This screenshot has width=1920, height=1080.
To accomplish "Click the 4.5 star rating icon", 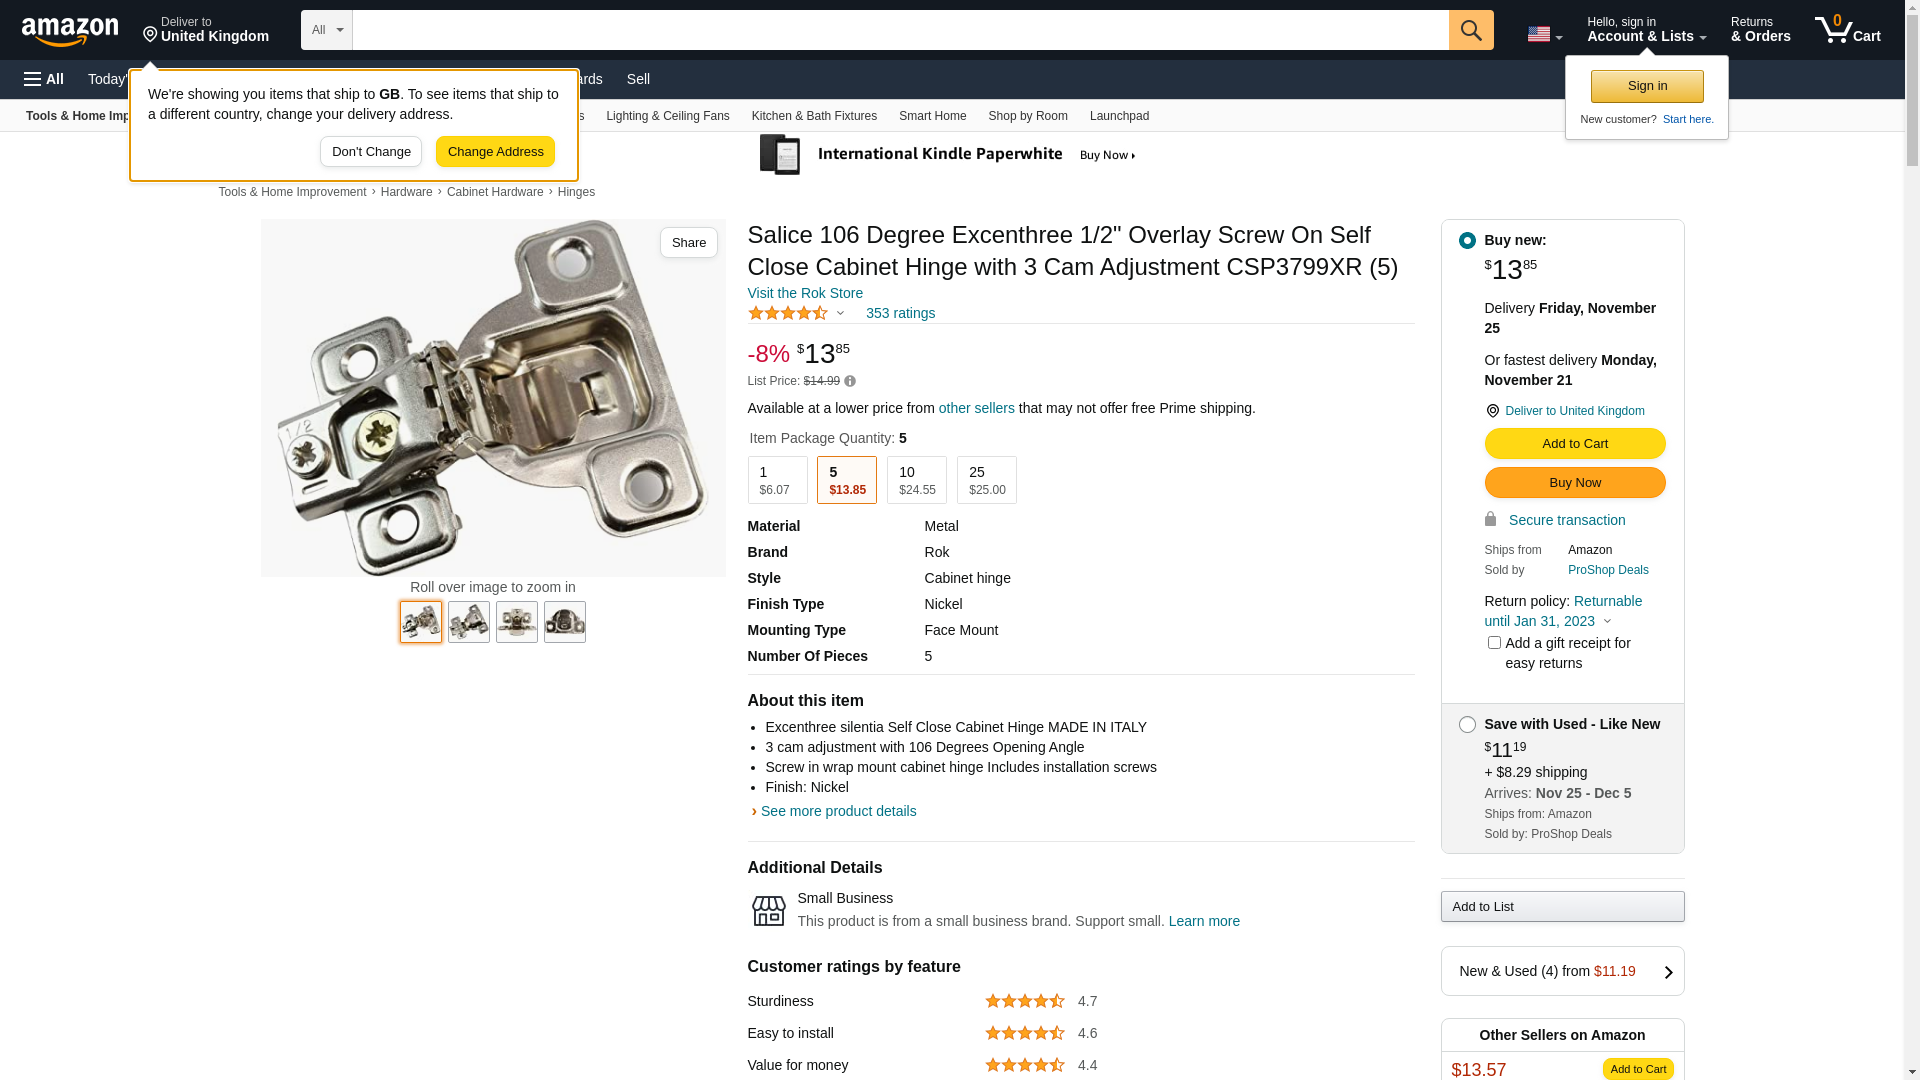I will 788,313.
